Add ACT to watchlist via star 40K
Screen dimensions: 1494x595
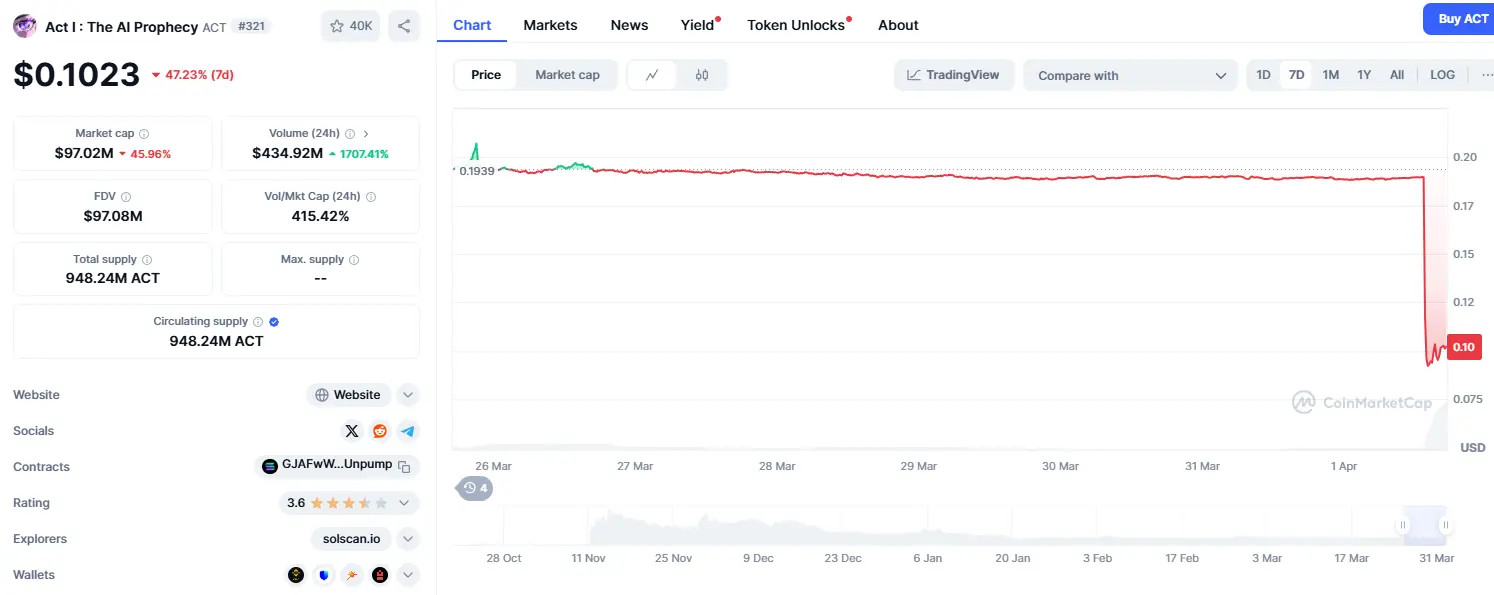coord(350,26)
